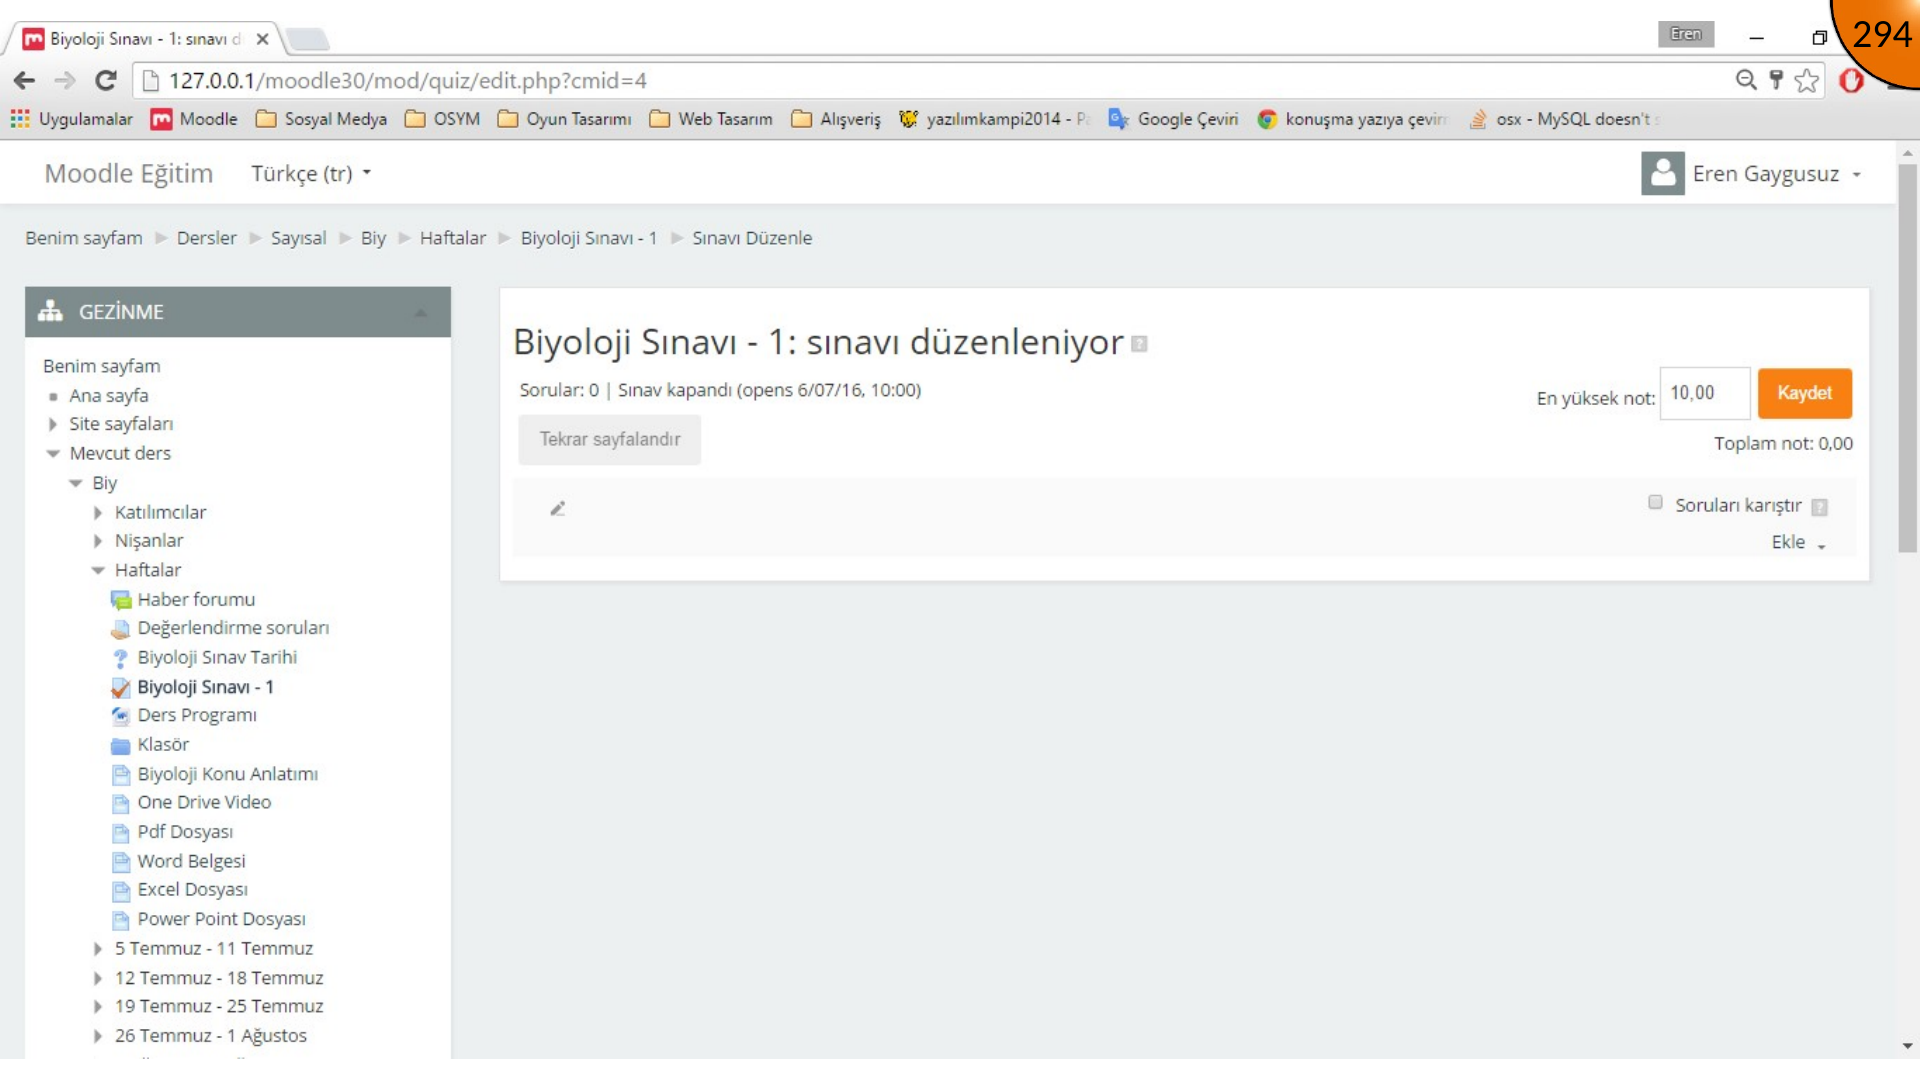Close the Biyoloji Sınavı browser tab
The width and height of the screenshot is (1921, 1080).
262,39
